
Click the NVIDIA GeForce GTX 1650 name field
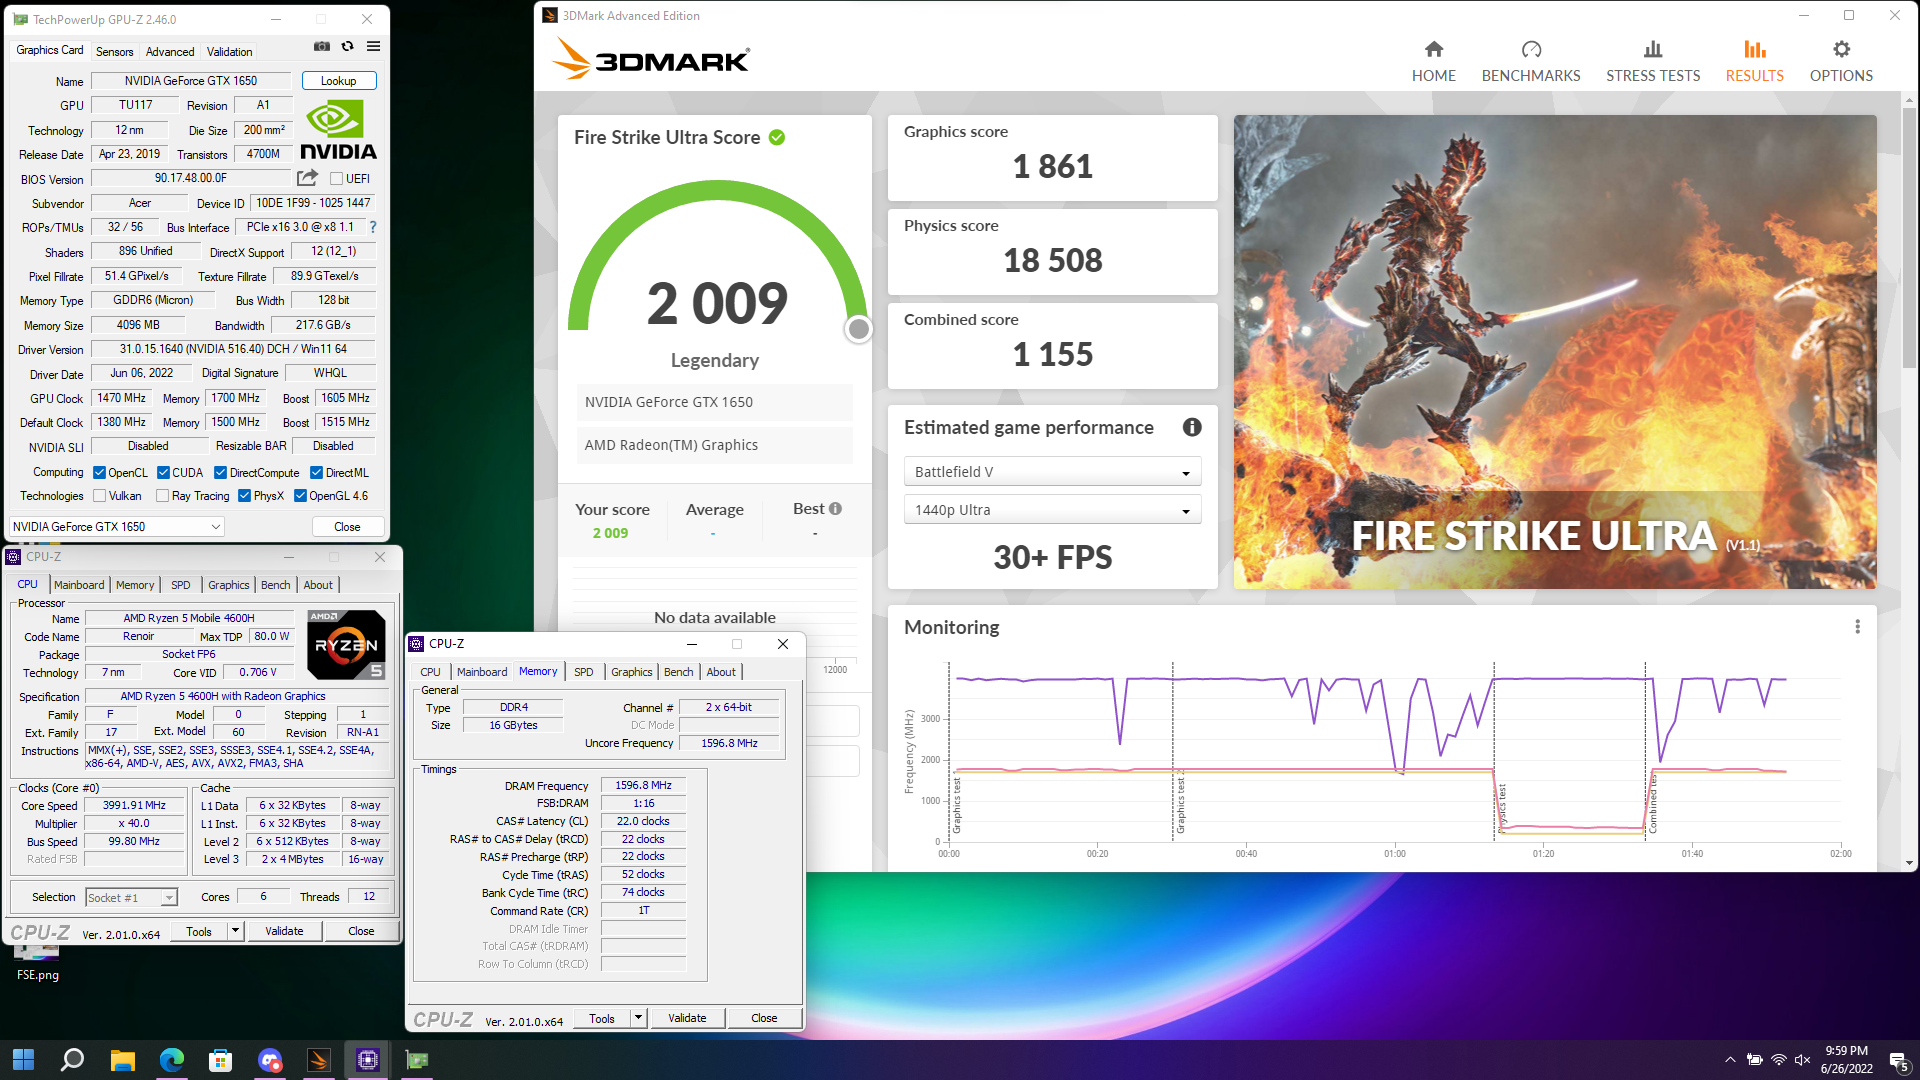(191, 81)
